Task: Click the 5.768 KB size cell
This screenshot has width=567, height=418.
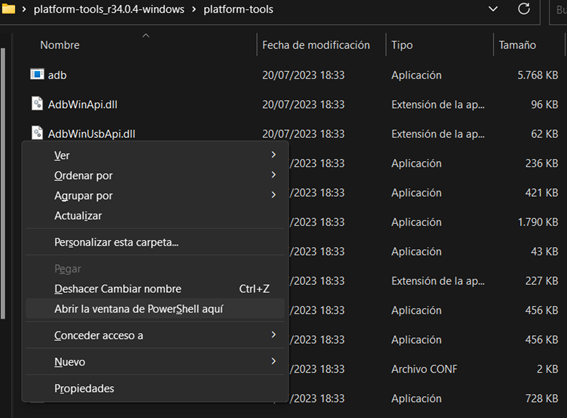Action: [x=537, y=75]
